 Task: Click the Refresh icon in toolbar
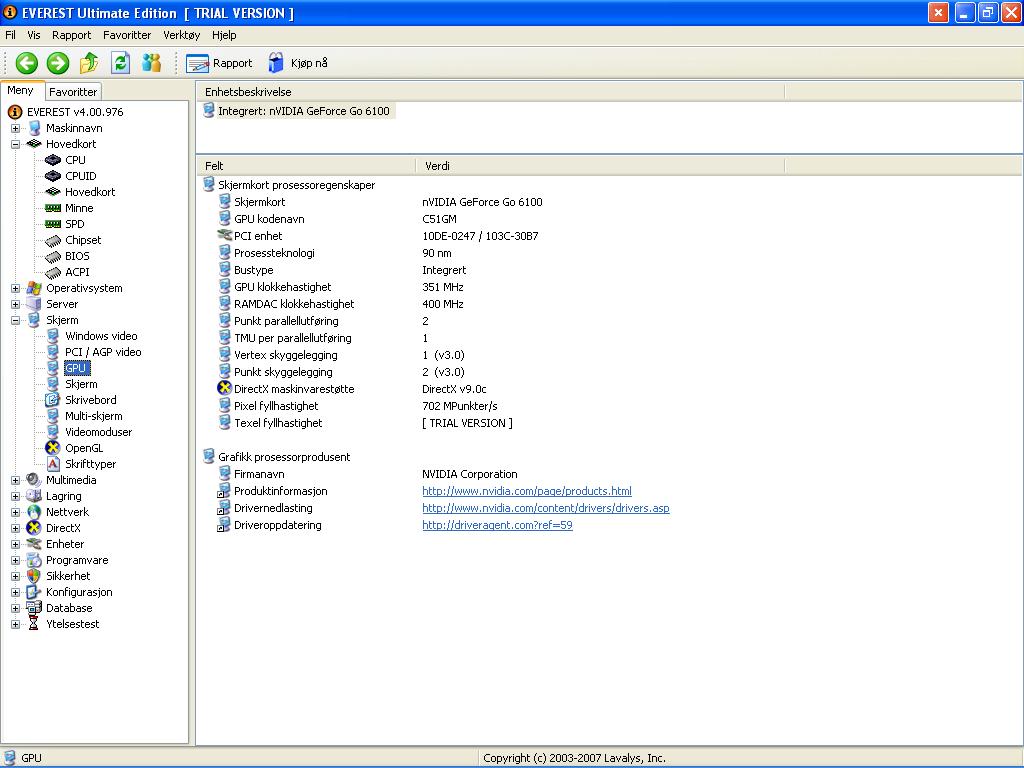pos(120,63)
